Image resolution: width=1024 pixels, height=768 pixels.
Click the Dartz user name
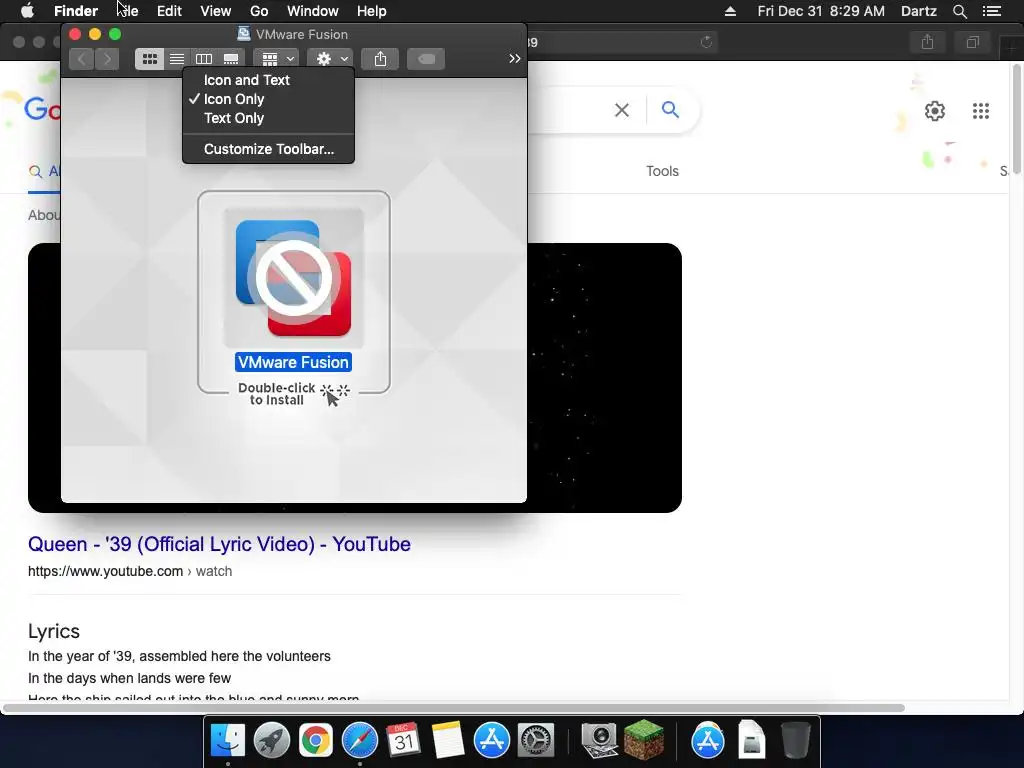point(919,10)
